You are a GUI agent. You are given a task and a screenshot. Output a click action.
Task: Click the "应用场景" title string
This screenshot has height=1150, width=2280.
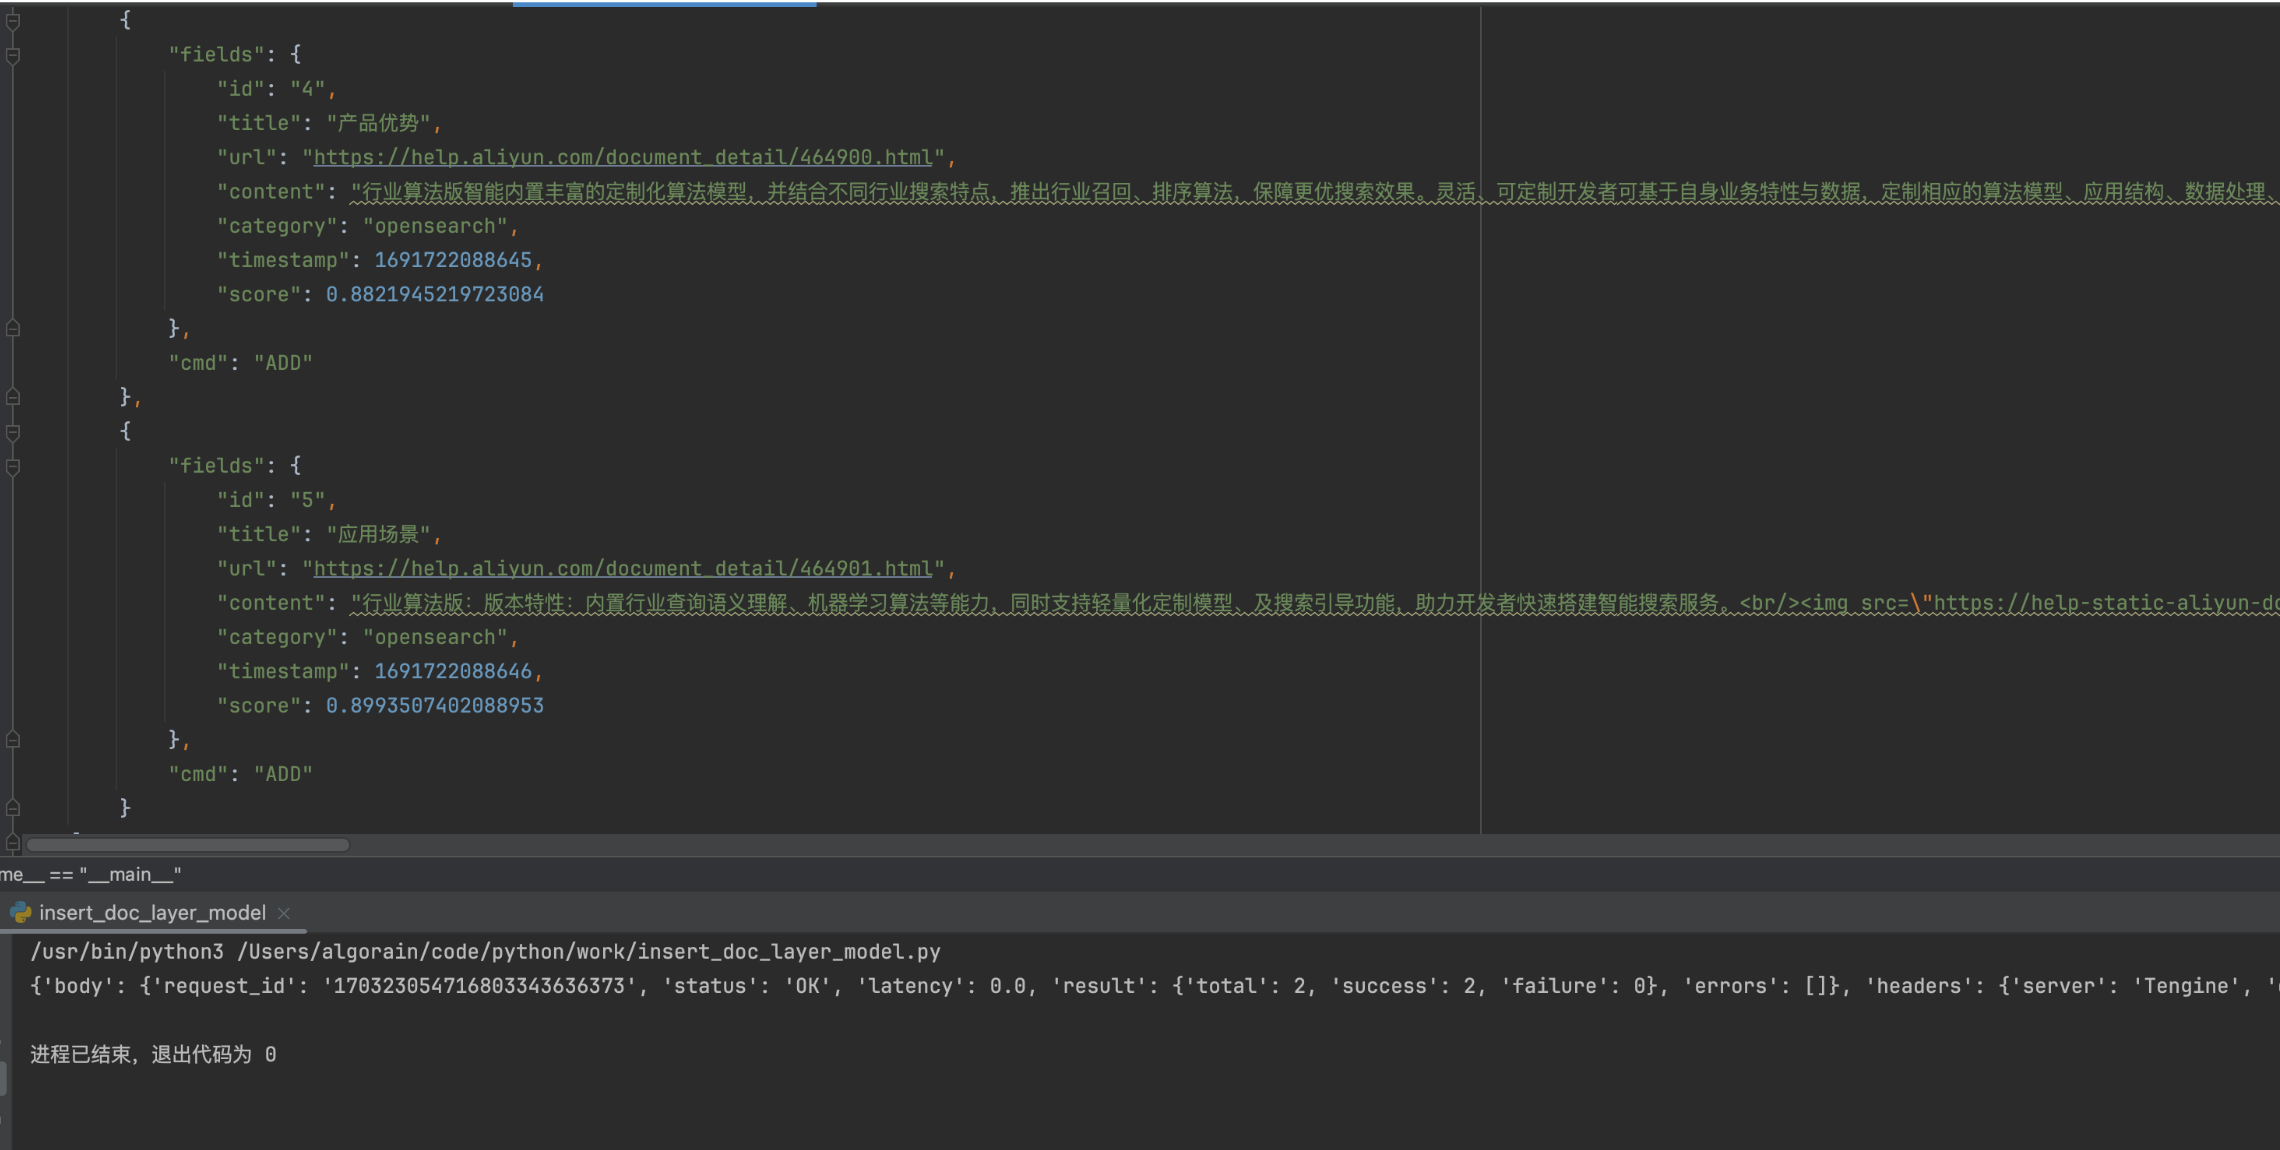pyautogui.click(x=378, y=534)
